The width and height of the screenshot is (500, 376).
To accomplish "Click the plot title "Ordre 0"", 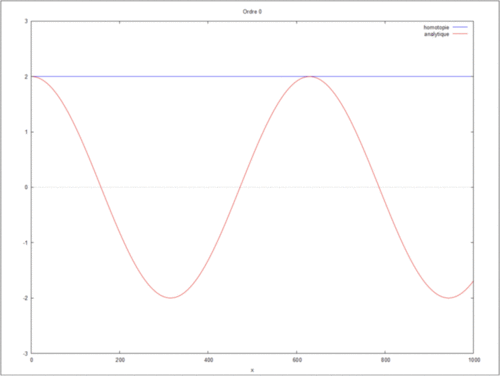I will click(252, 12).
